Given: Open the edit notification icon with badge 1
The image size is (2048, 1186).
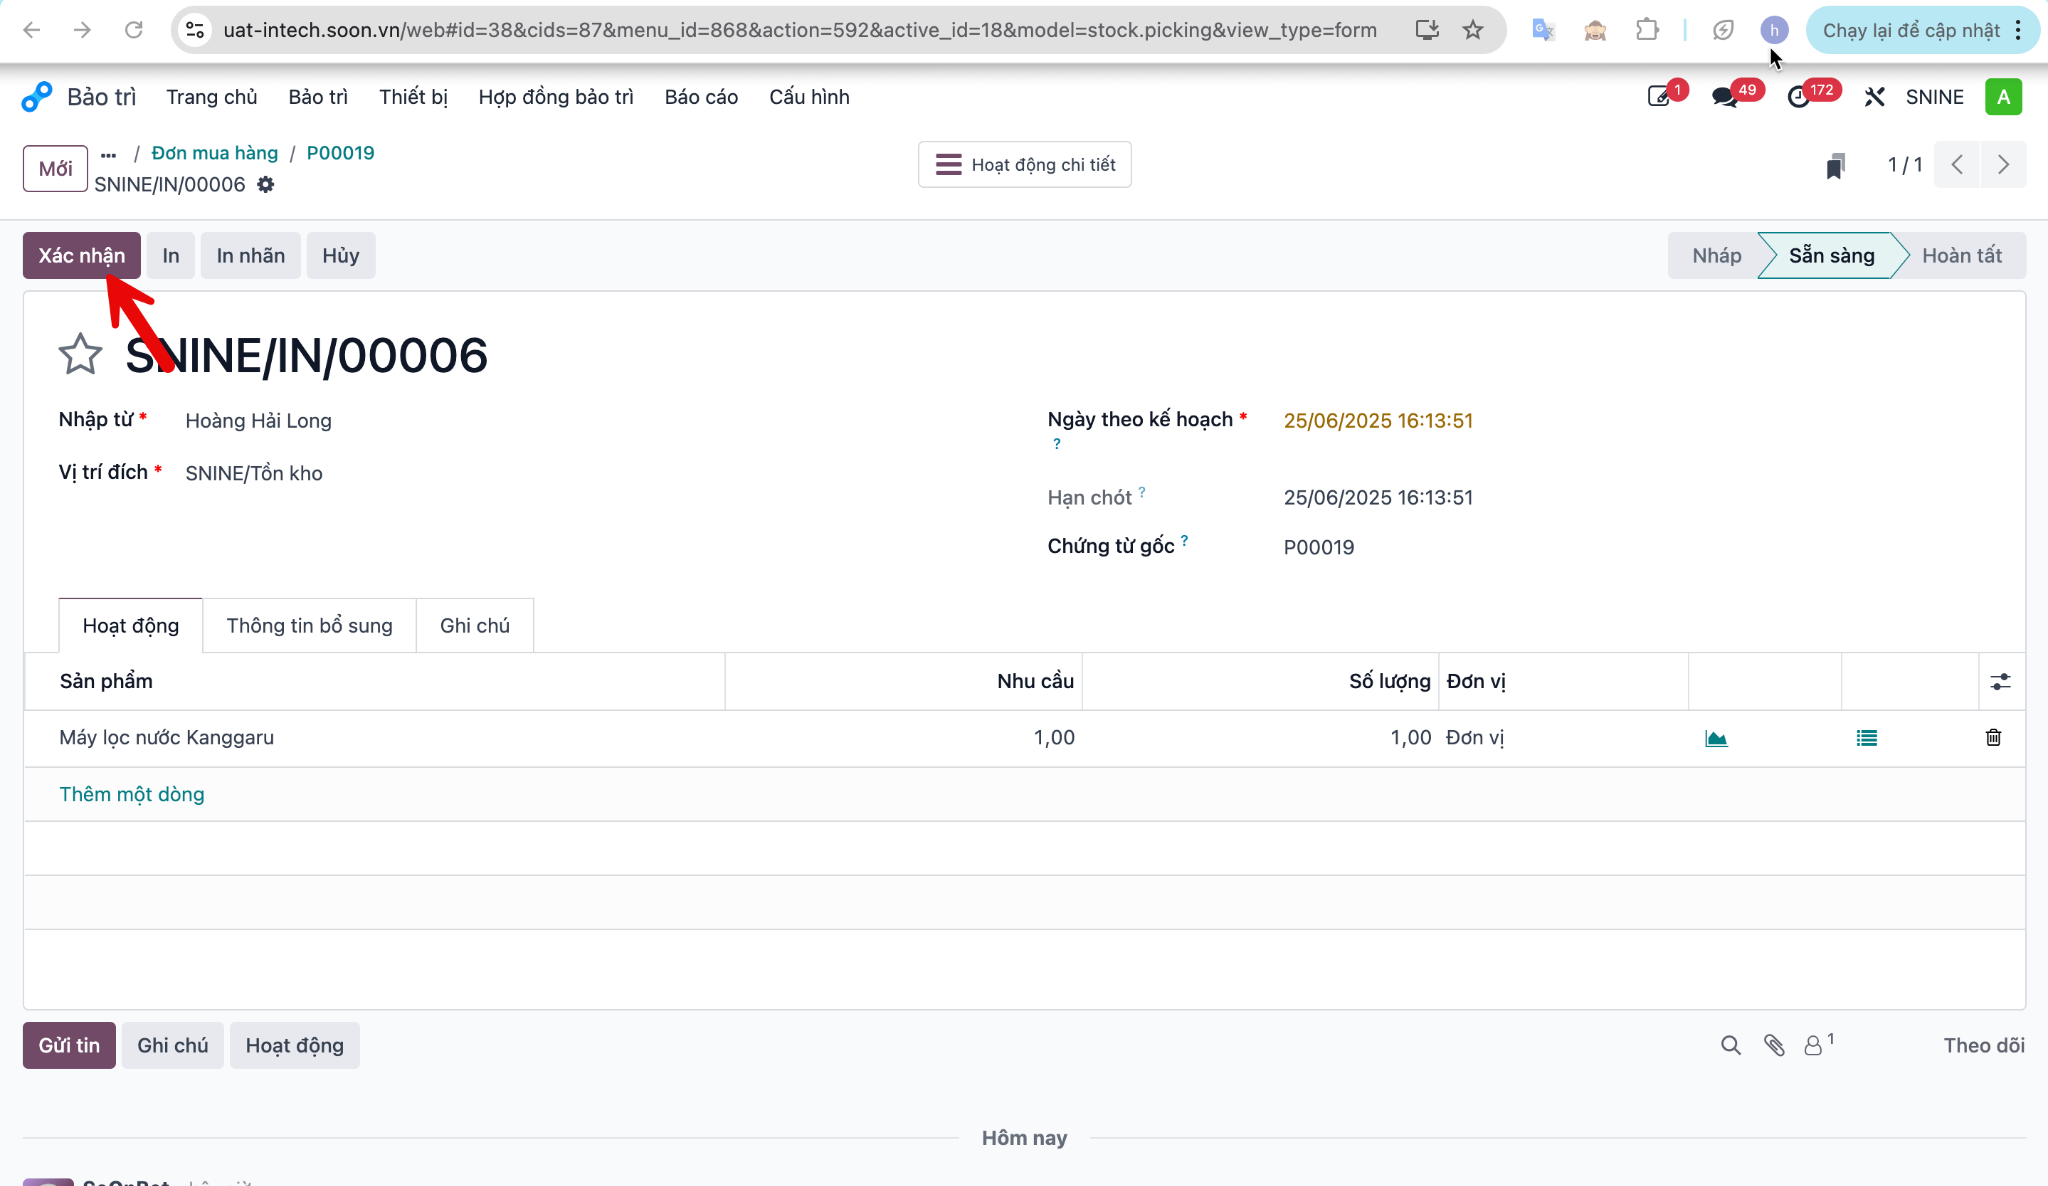Looking at the screenshot, I should pos(1659,97).
